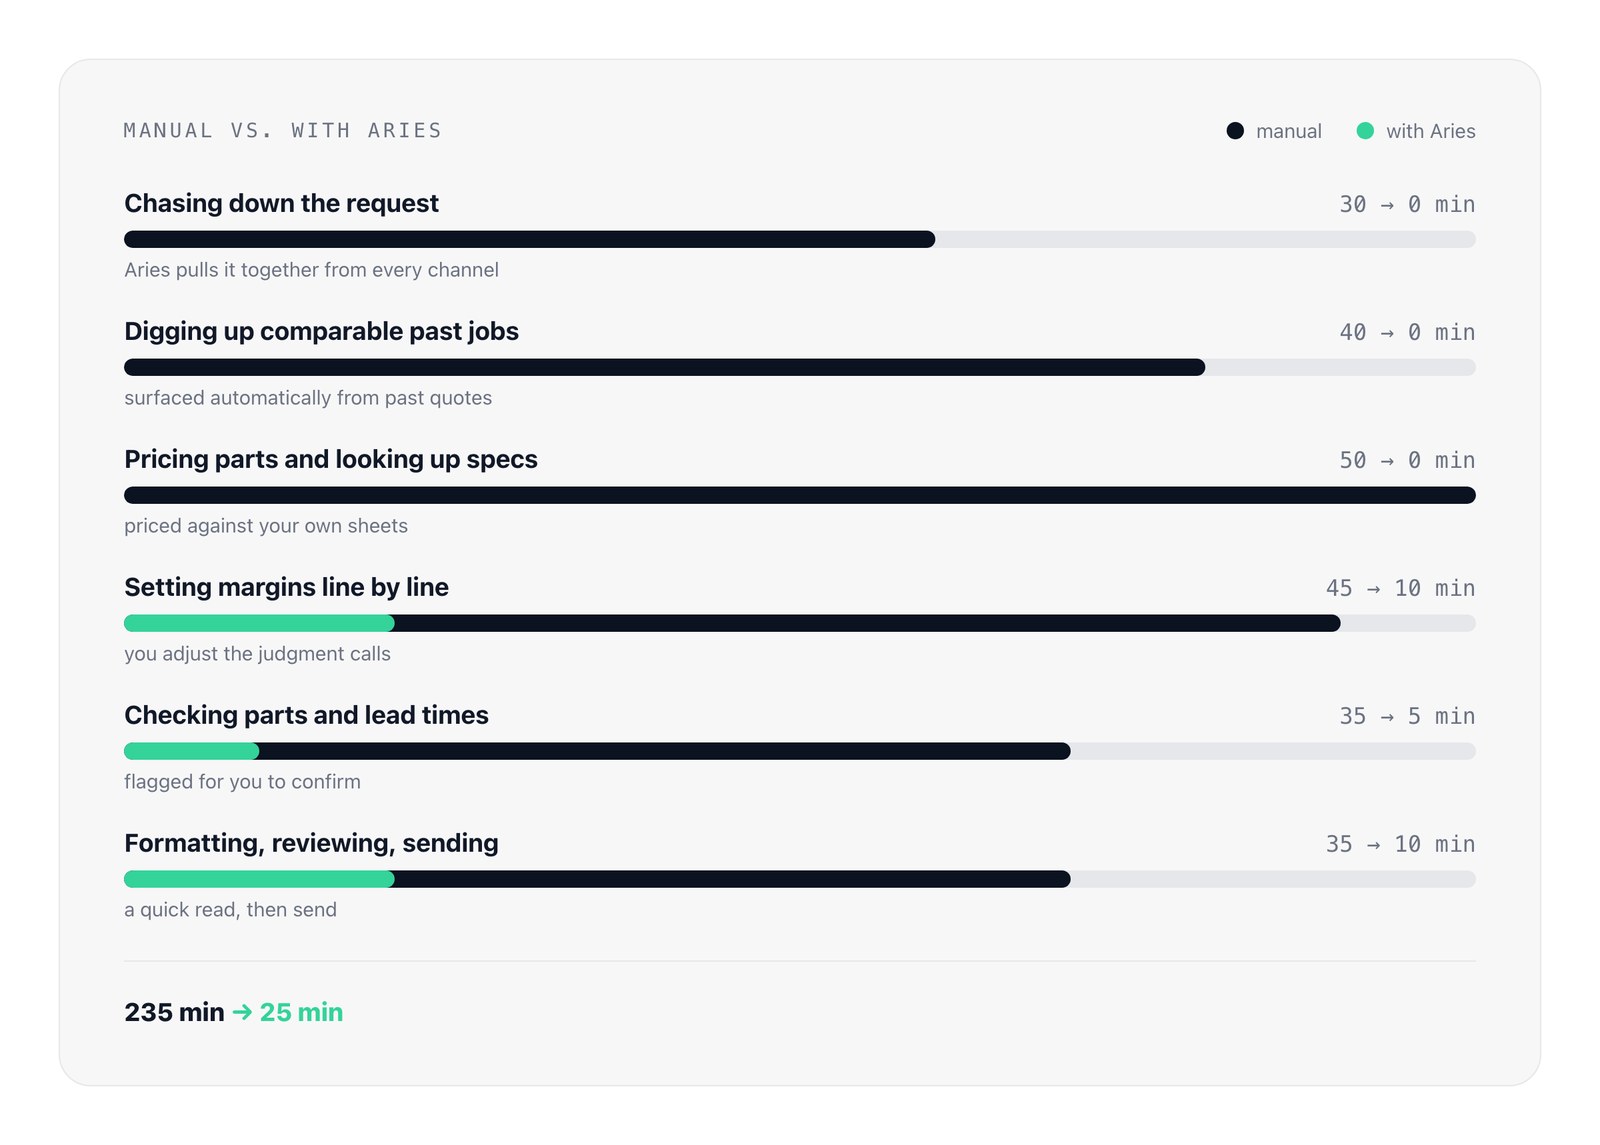Screen dimensions: 1600x1145
Task: Select 'Setting margins line by line' title
Action: [x=286, y=587]
